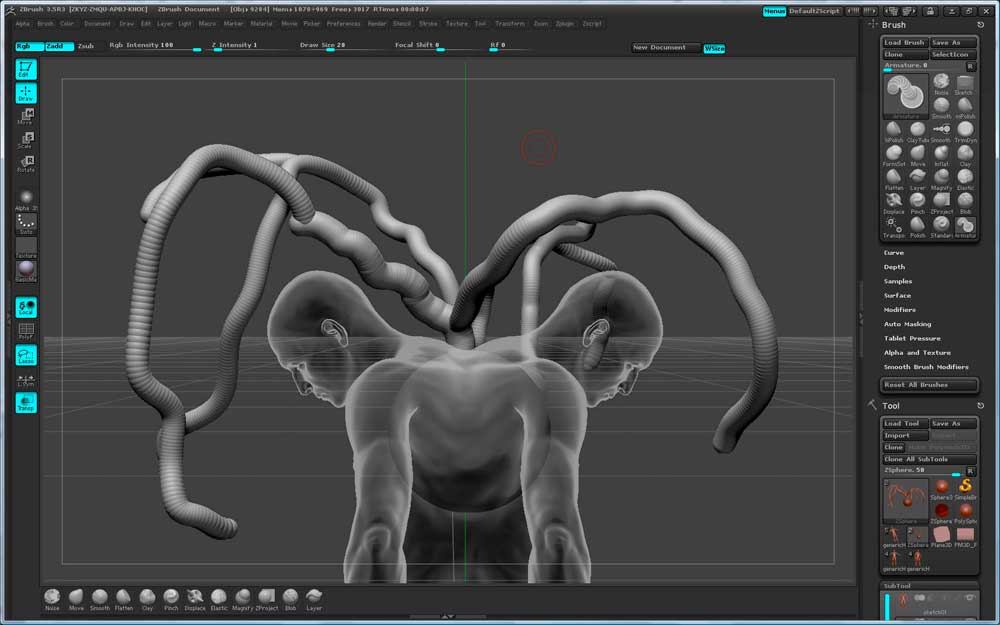Select the PolySphere tool thumbnail

pyautogui.click(x=965, y=513)
